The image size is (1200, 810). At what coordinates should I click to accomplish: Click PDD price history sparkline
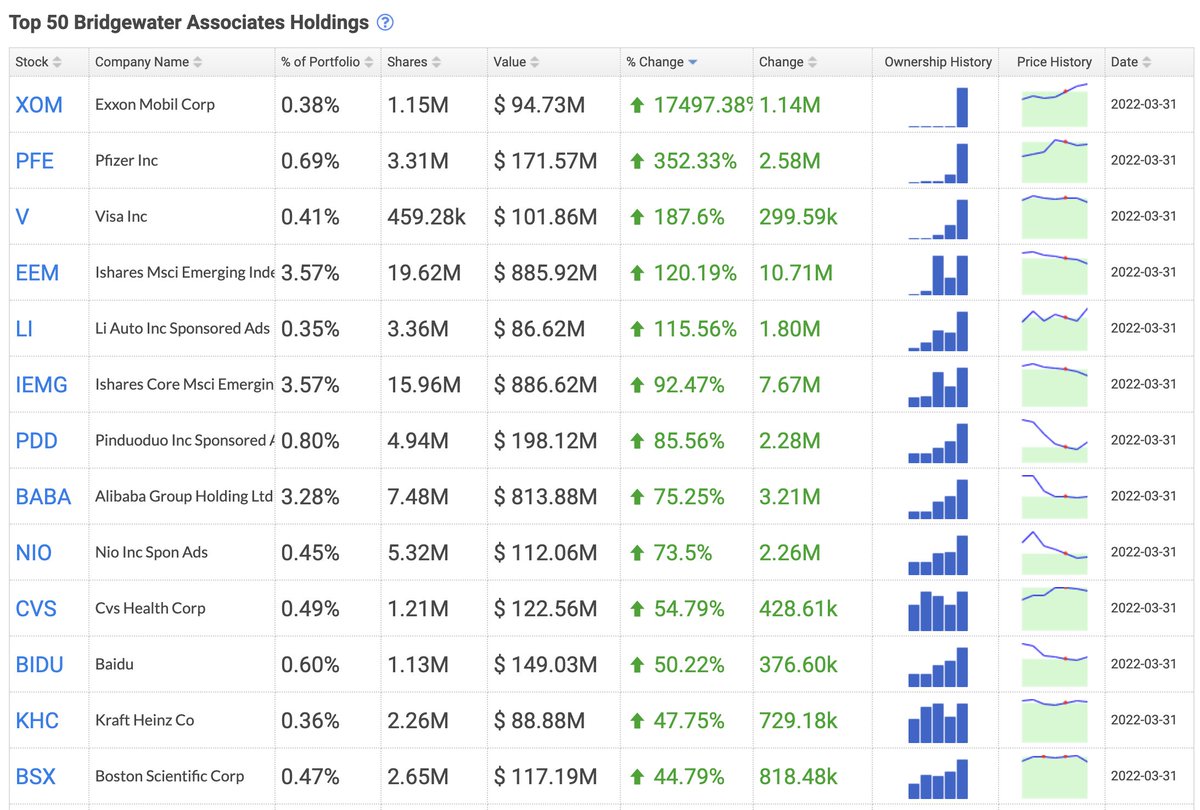(1054, 441)
